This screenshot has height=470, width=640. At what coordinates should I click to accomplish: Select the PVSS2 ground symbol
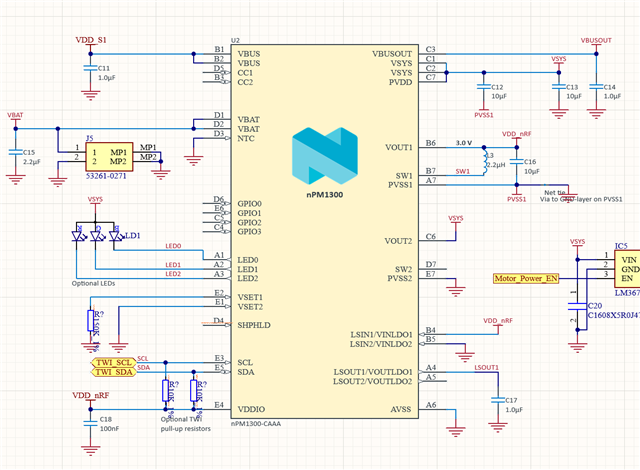tap(456, 291)
